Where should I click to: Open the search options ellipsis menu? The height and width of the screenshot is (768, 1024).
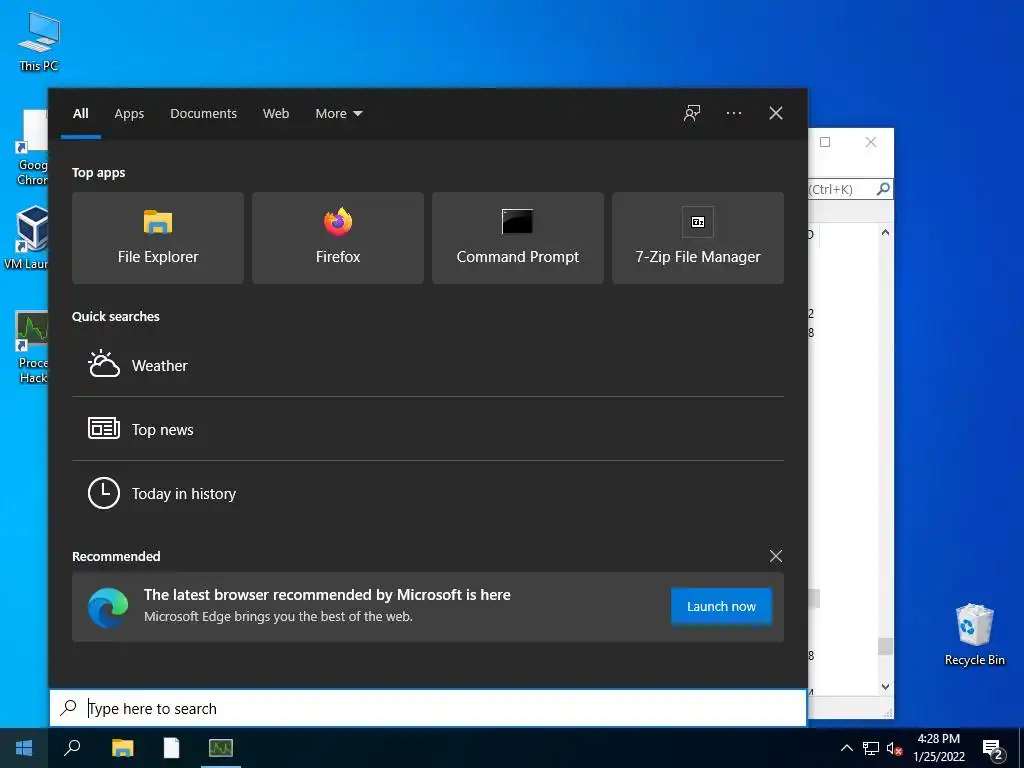(x=733, y=114)
